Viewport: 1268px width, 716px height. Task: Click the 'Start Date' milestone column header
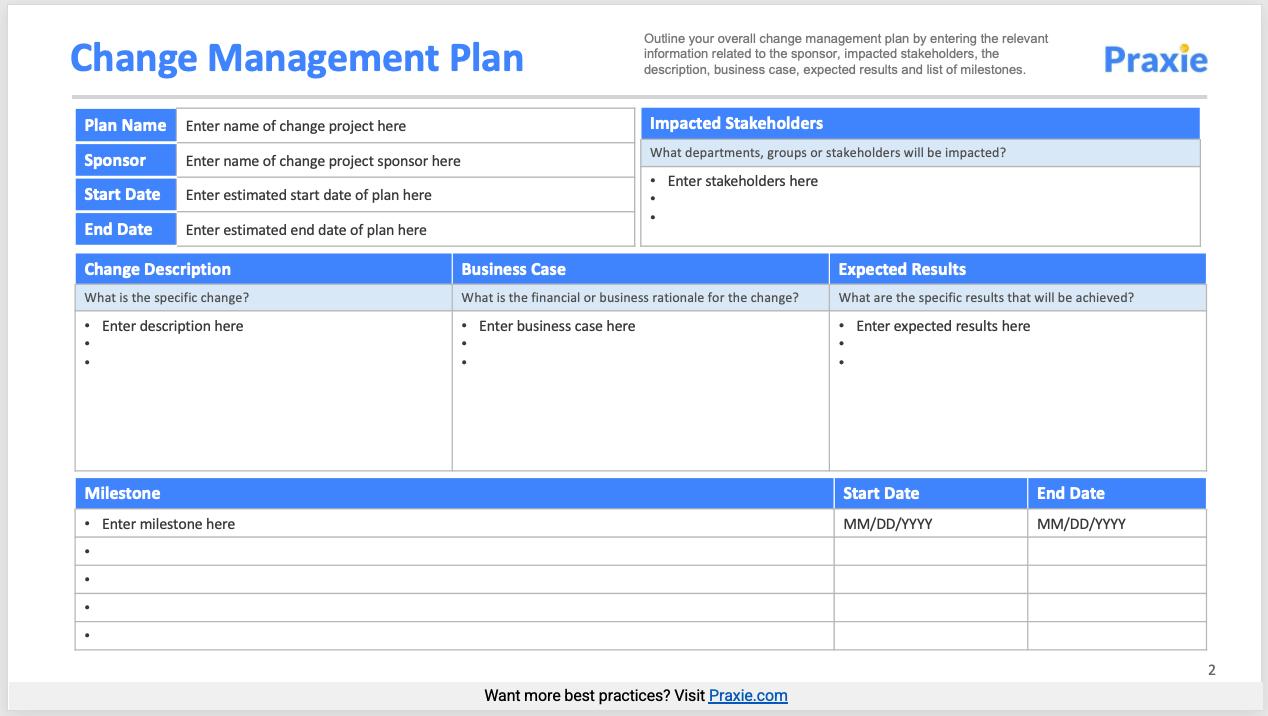click(930, 493)
